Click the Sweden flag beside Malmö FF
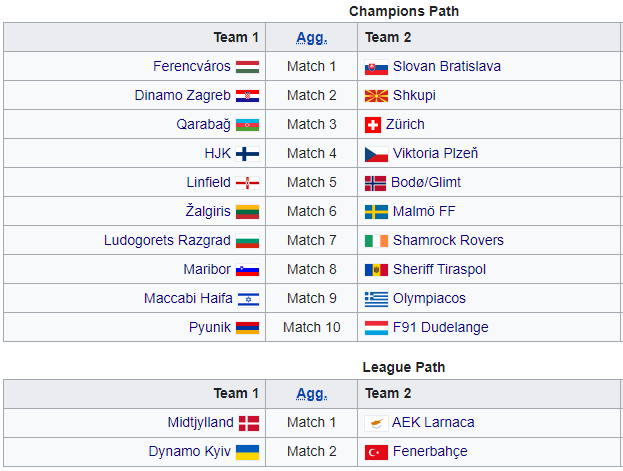The height and width of the screenshot is (471, 623). point(375,212)
